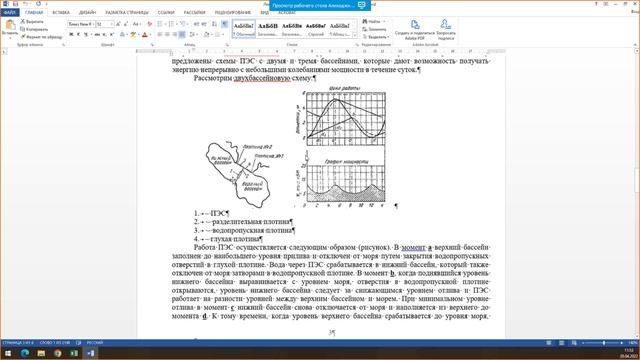Toggle subscript formatting
Image resolution: width=640 pixels, height=360 pixels.
point(104,35)
